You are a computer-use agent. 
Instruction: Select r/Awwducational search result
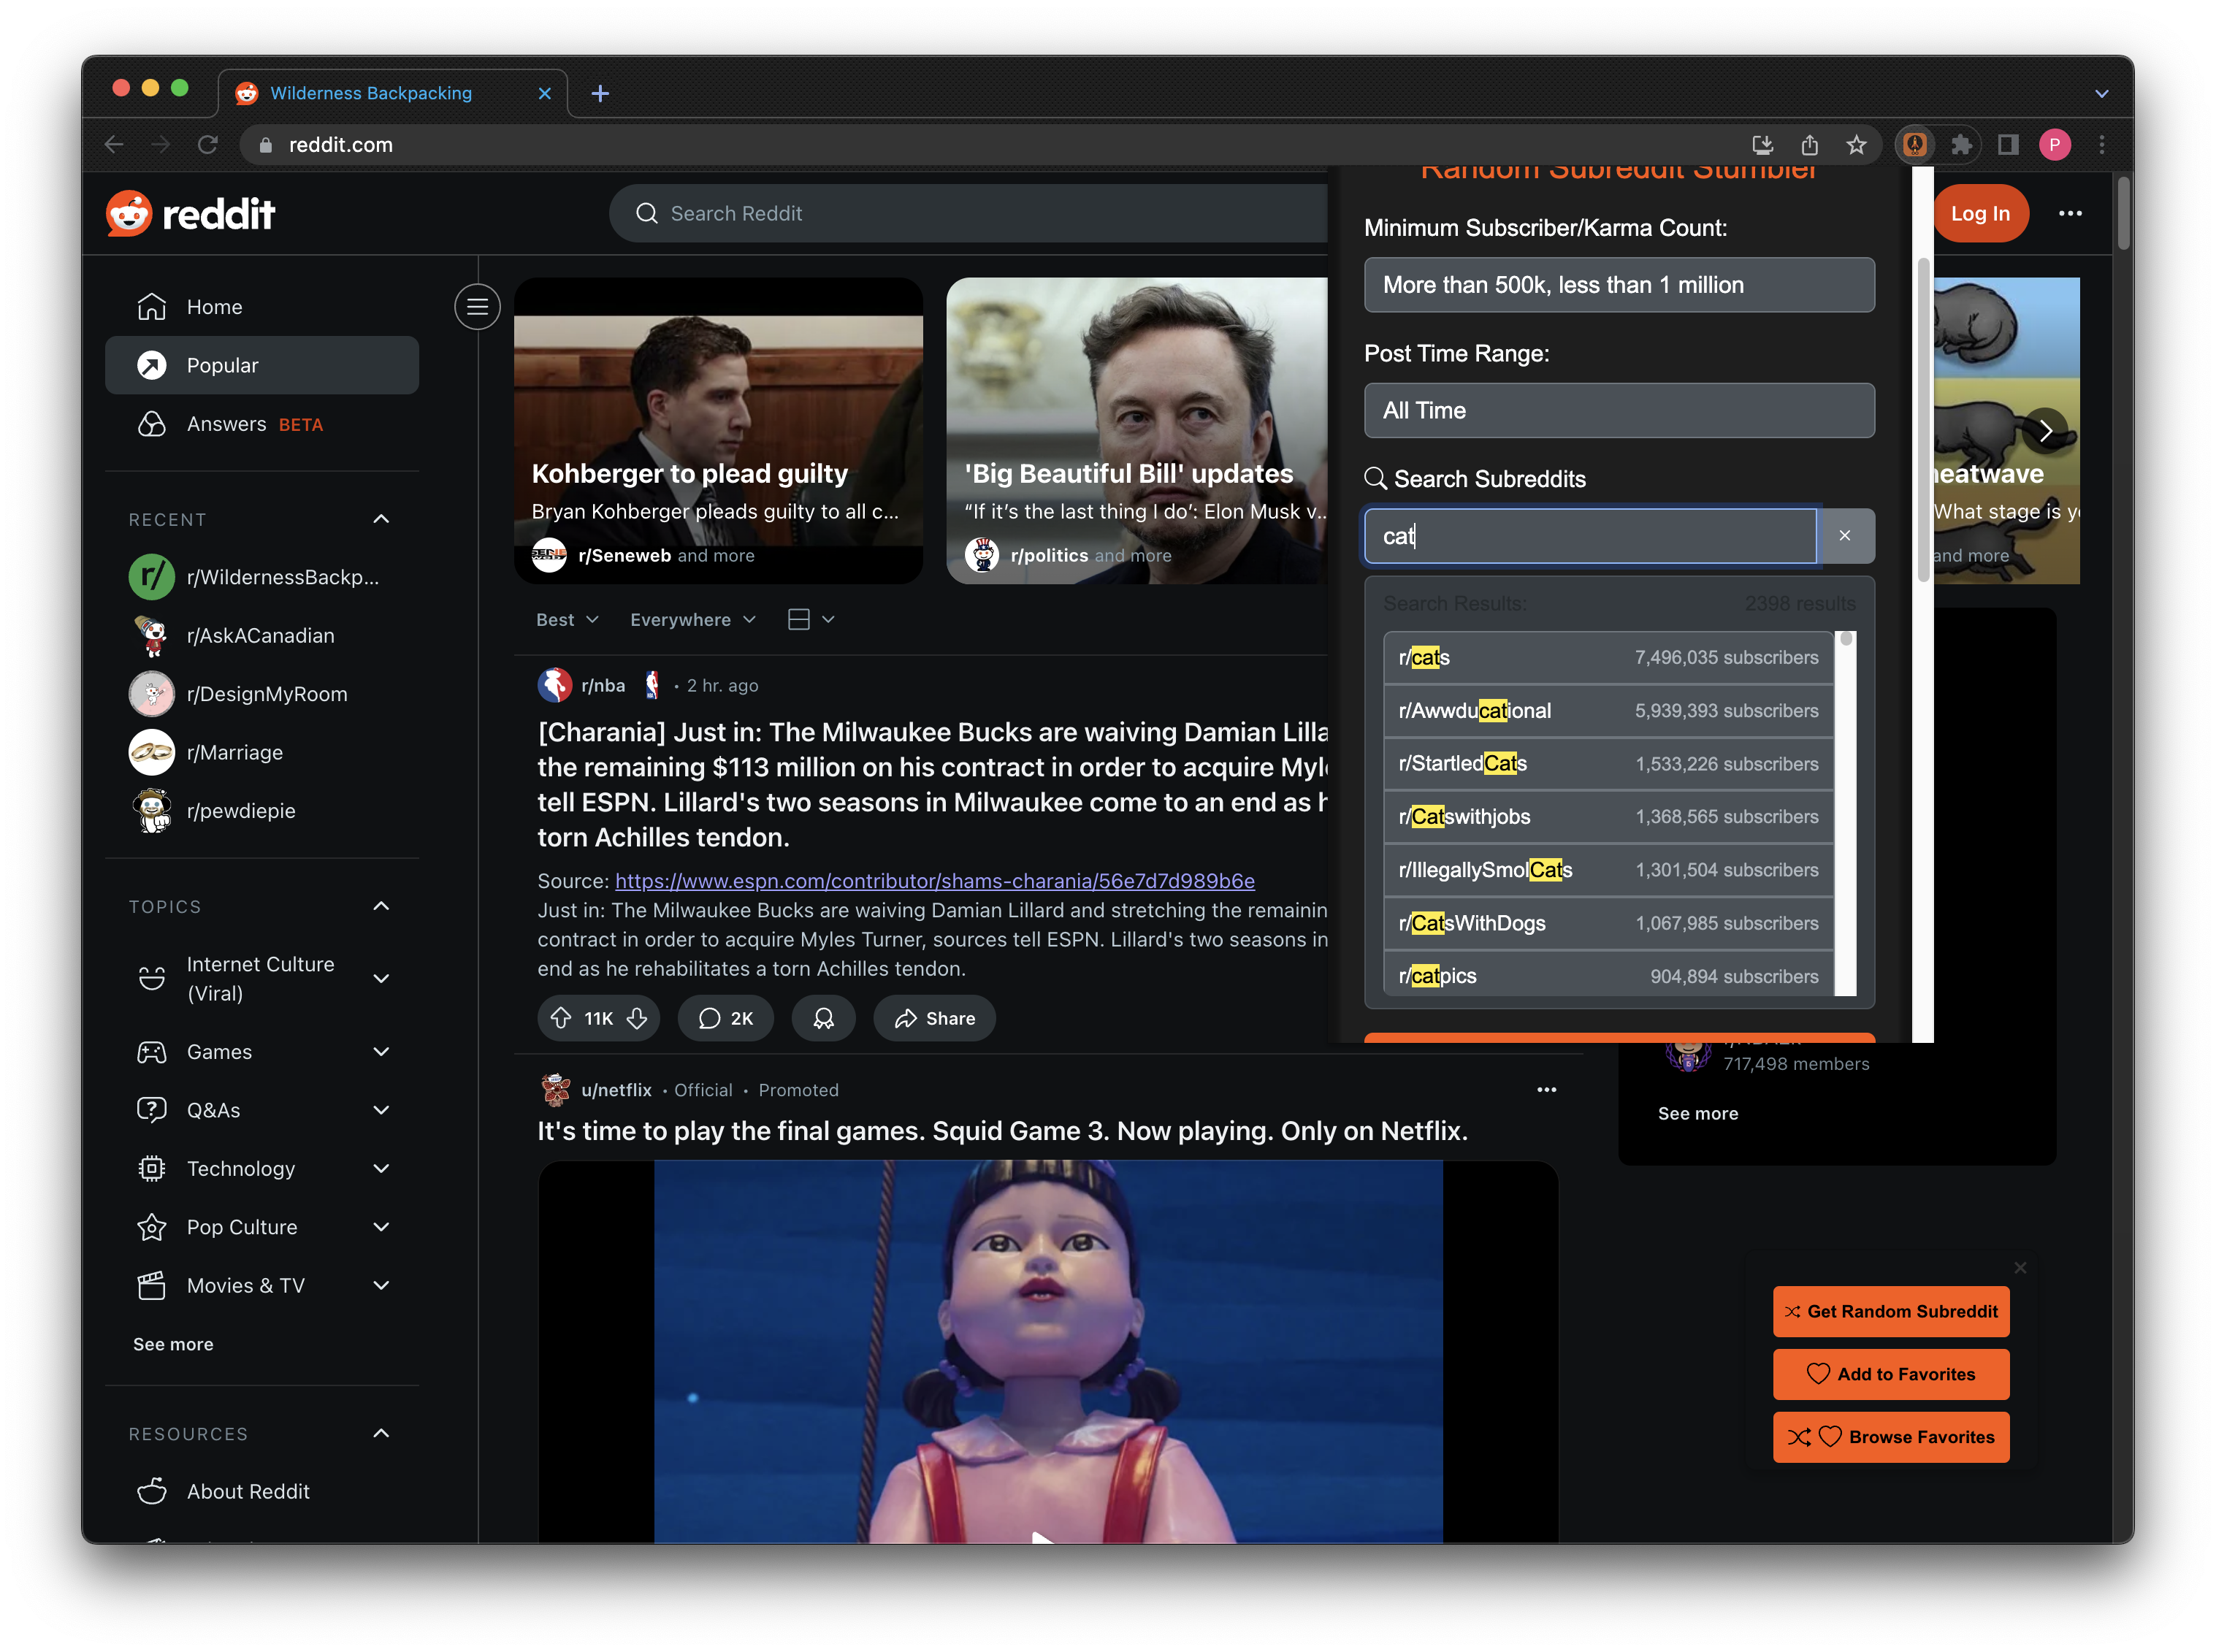1608,710
